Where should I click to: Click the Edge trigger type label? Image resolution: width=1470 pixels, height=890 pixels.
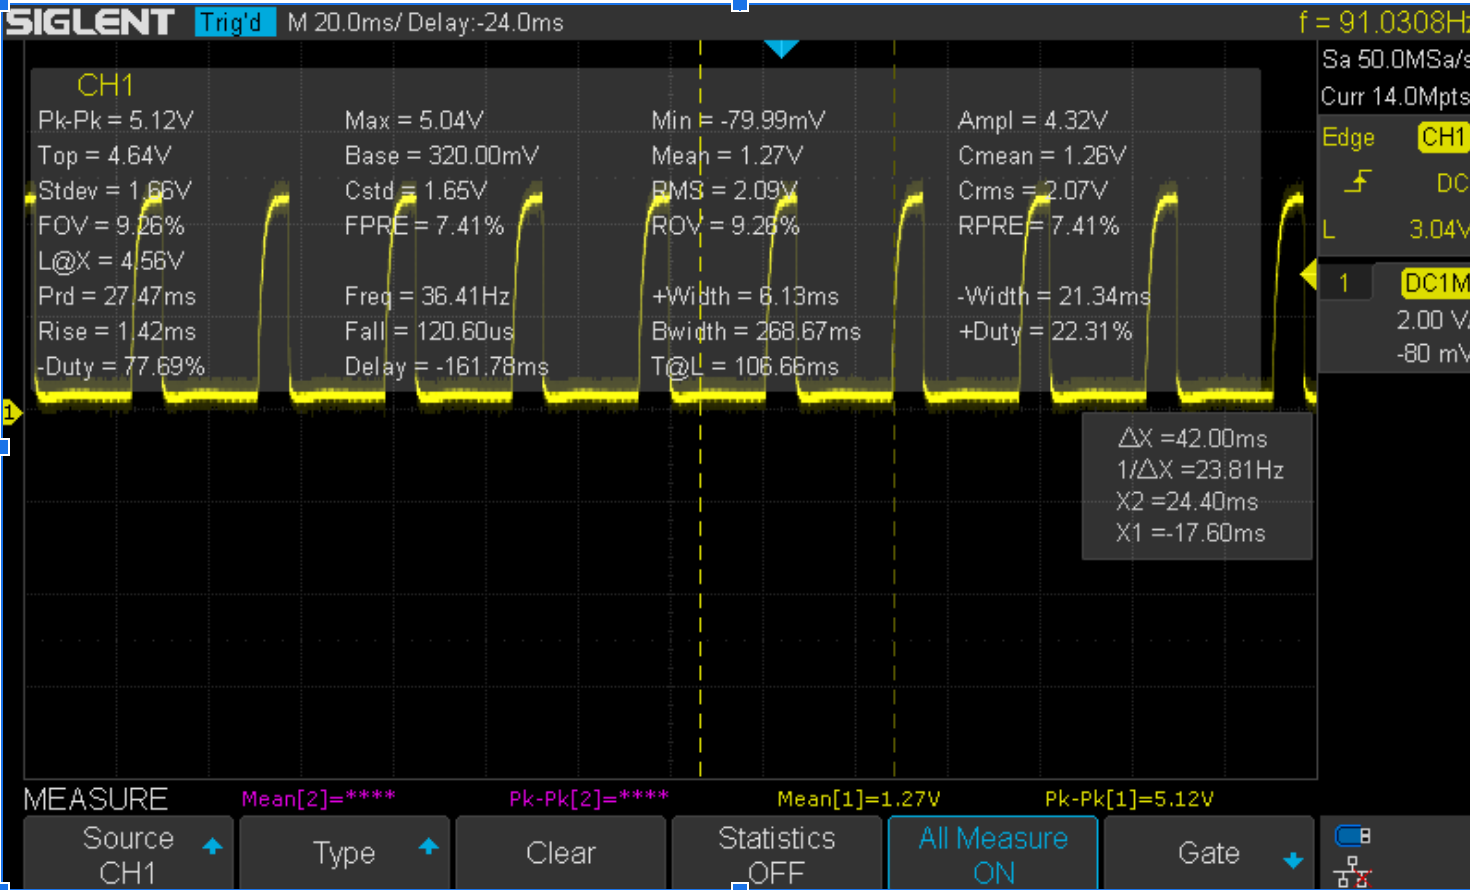1348,137
